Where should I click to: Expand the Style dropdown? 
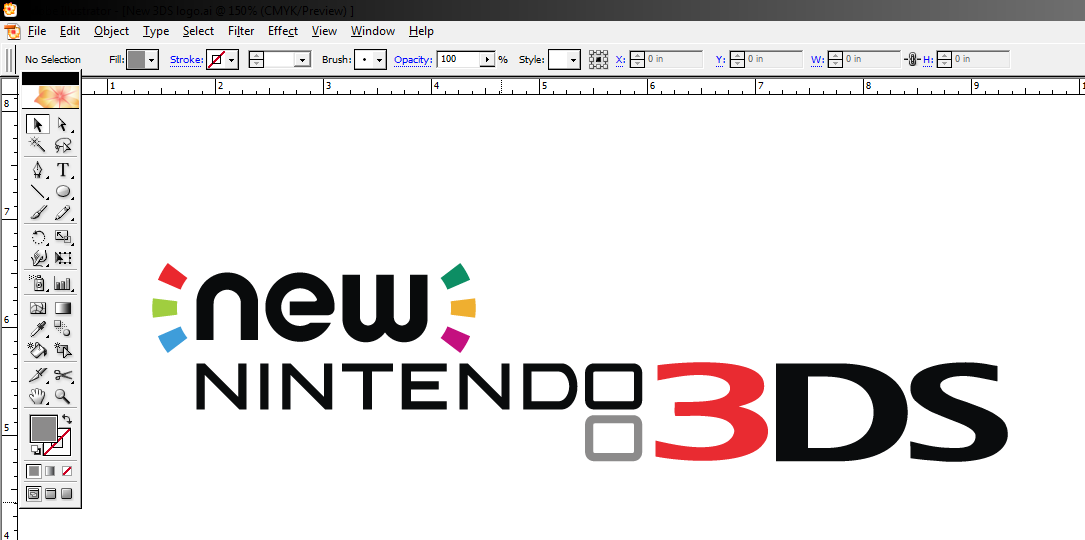[x=574, y=60]
